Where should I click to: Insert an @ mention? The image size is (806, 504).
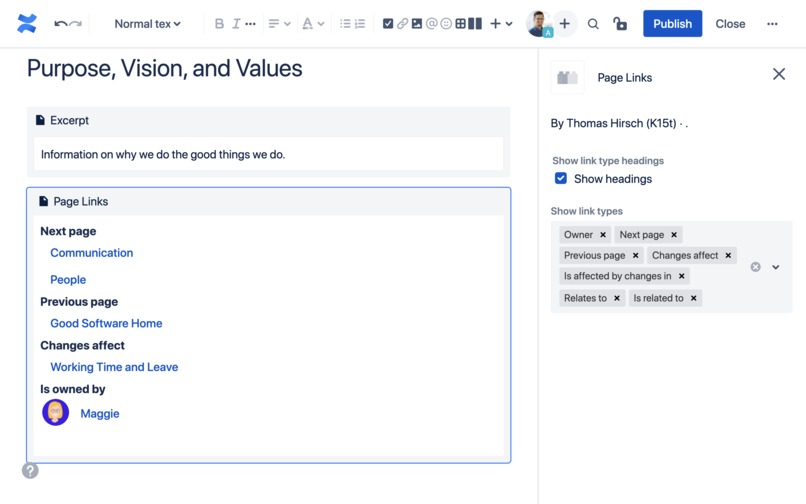point(431,24)
